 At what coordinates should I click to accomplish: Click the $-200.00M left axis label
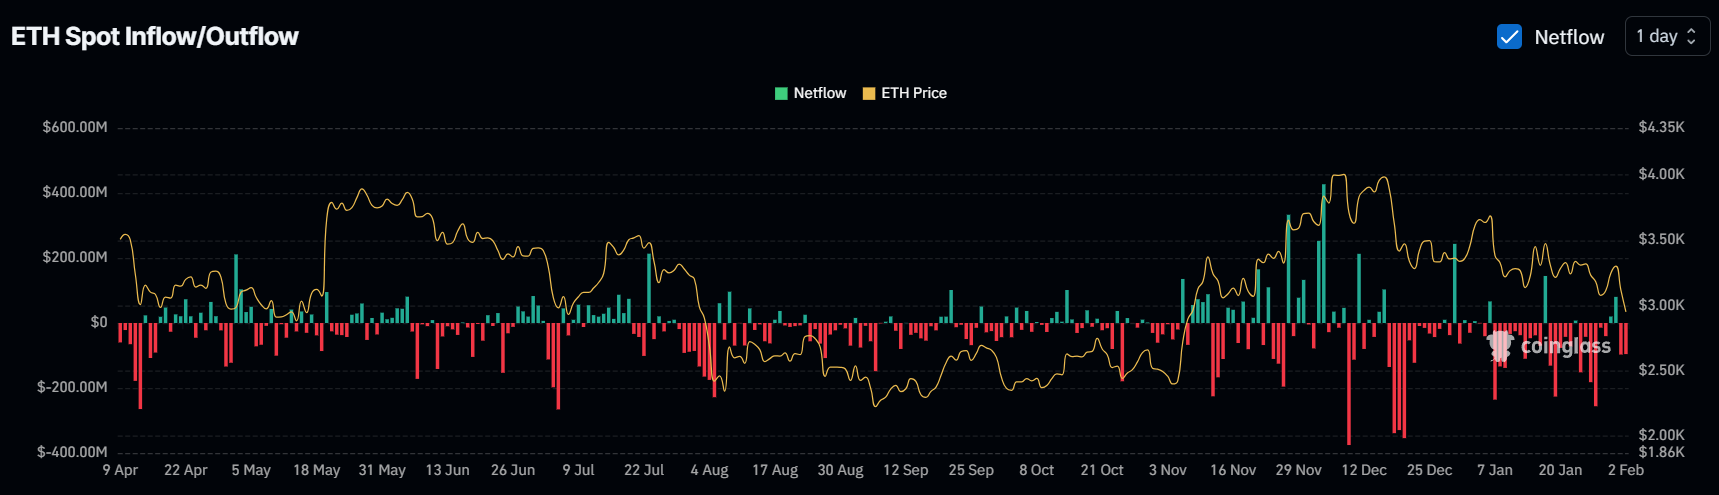tap(72, 387)
